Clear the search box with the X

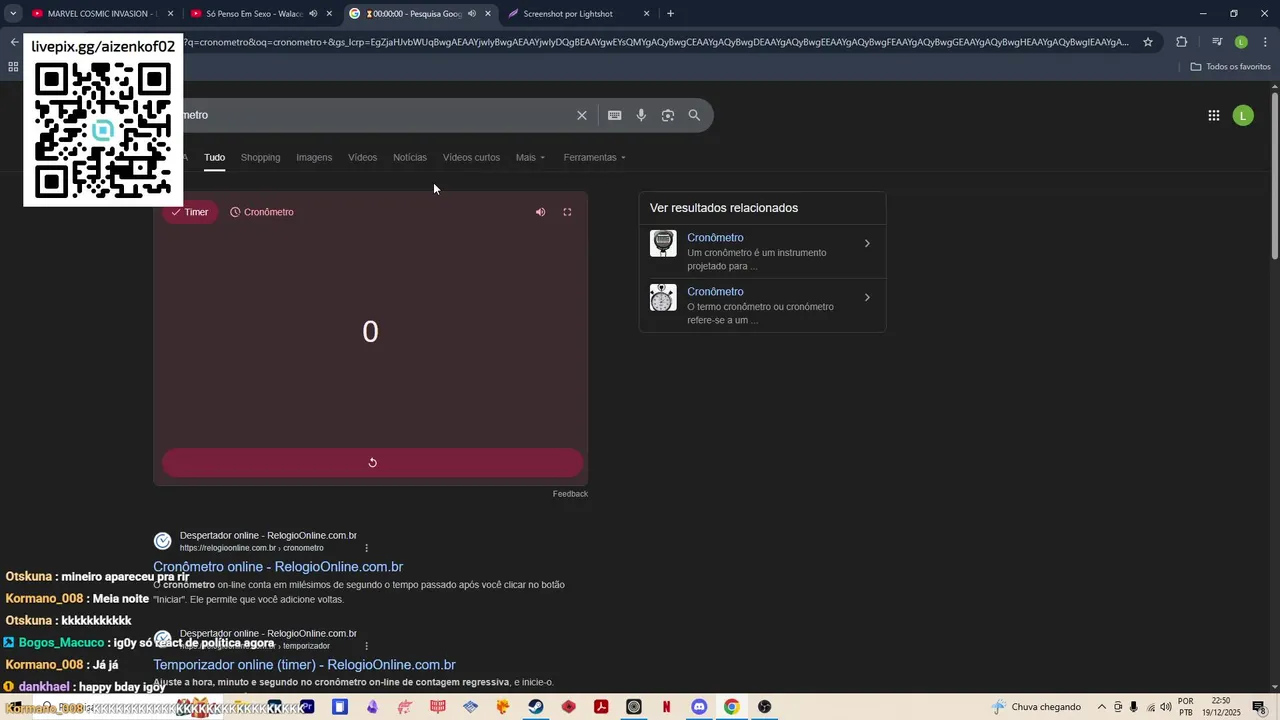(582, 115)
